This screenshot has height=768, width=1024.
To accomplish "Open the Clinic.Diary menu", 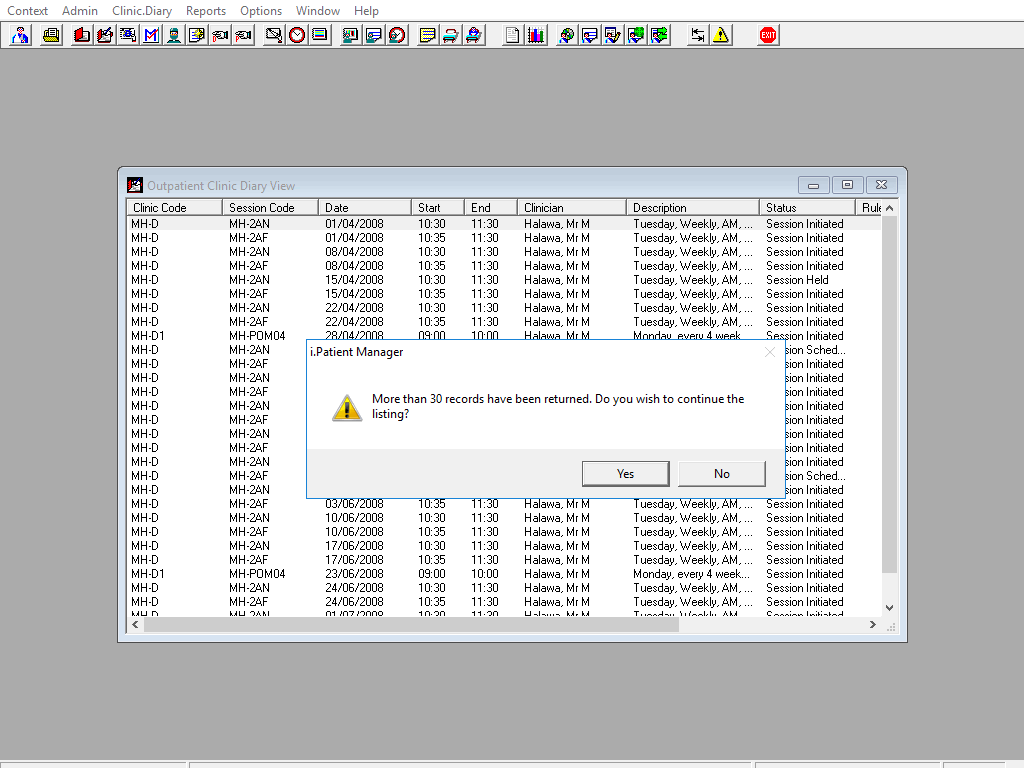I will point(142,11).
